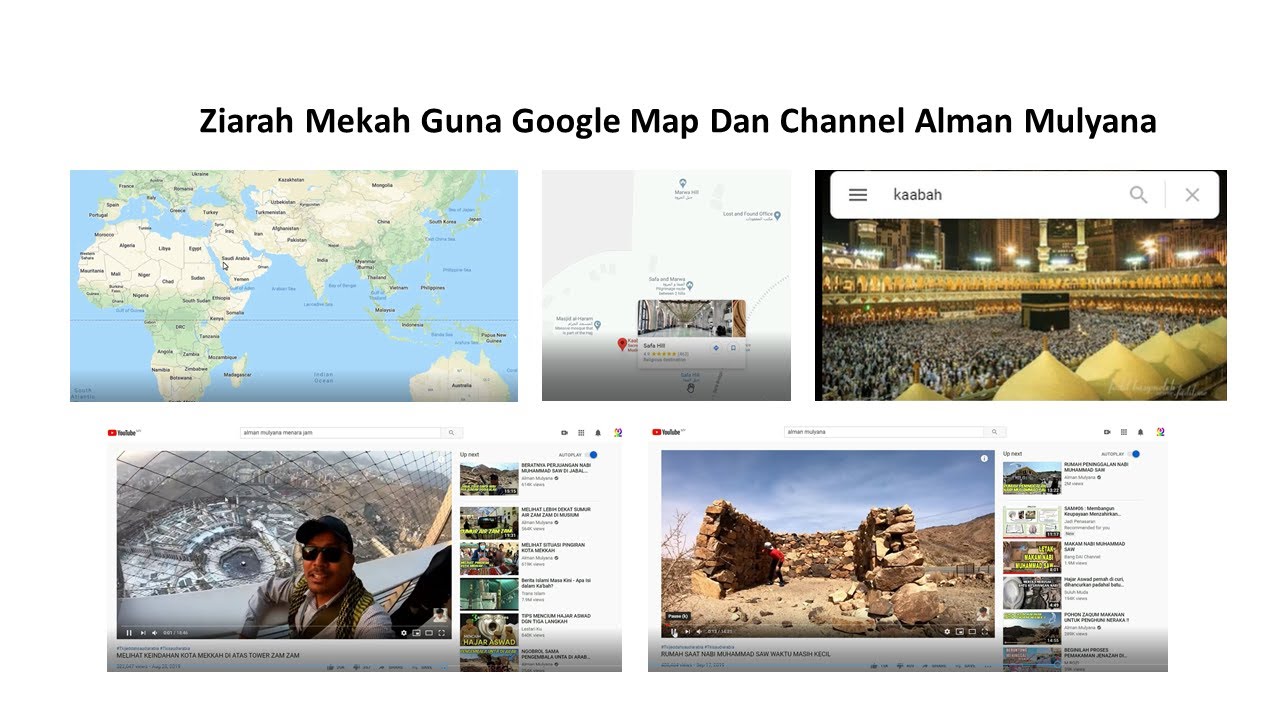Click the YouTube logo in Zam Zam window
1280x720 pixels.
click(x=121, y=433)
